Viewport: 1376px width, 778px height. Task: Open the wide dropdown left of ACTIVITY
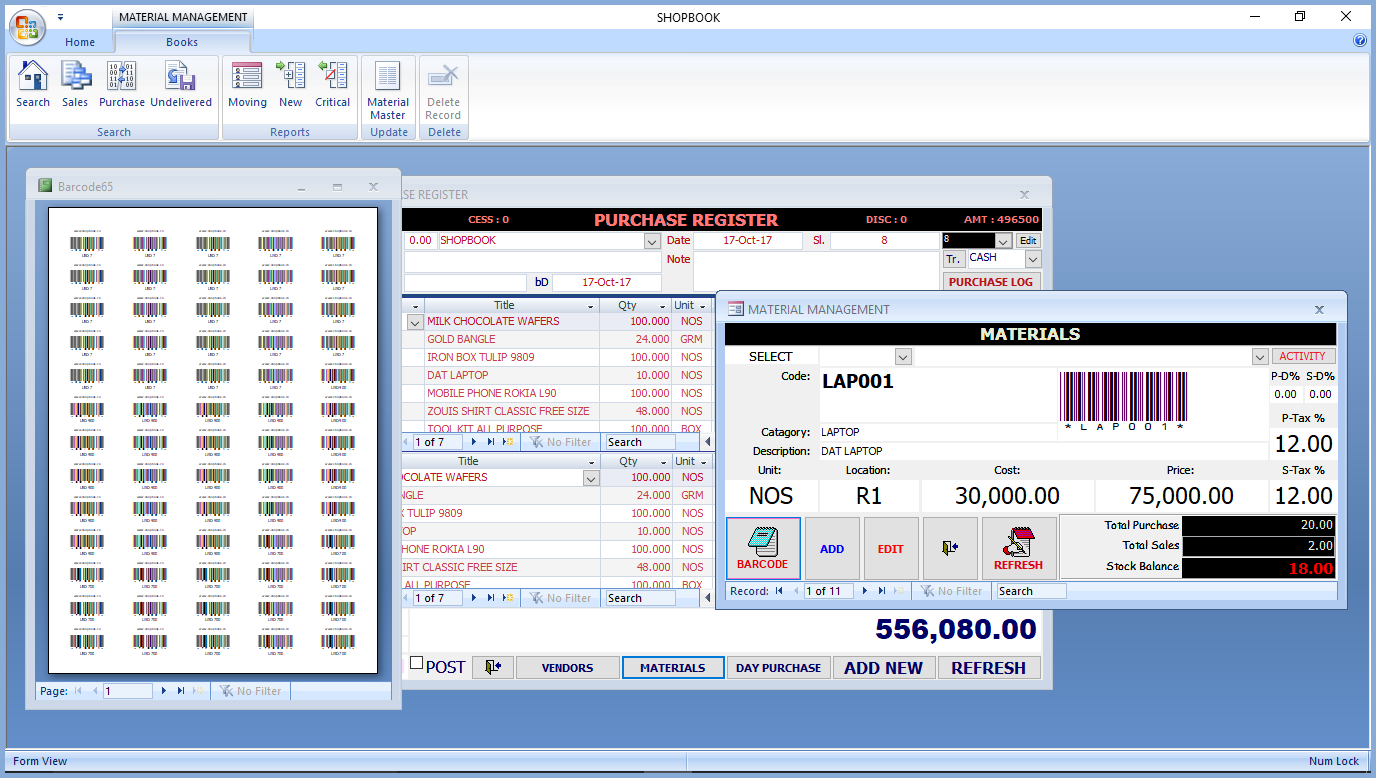pos(1260,357)
